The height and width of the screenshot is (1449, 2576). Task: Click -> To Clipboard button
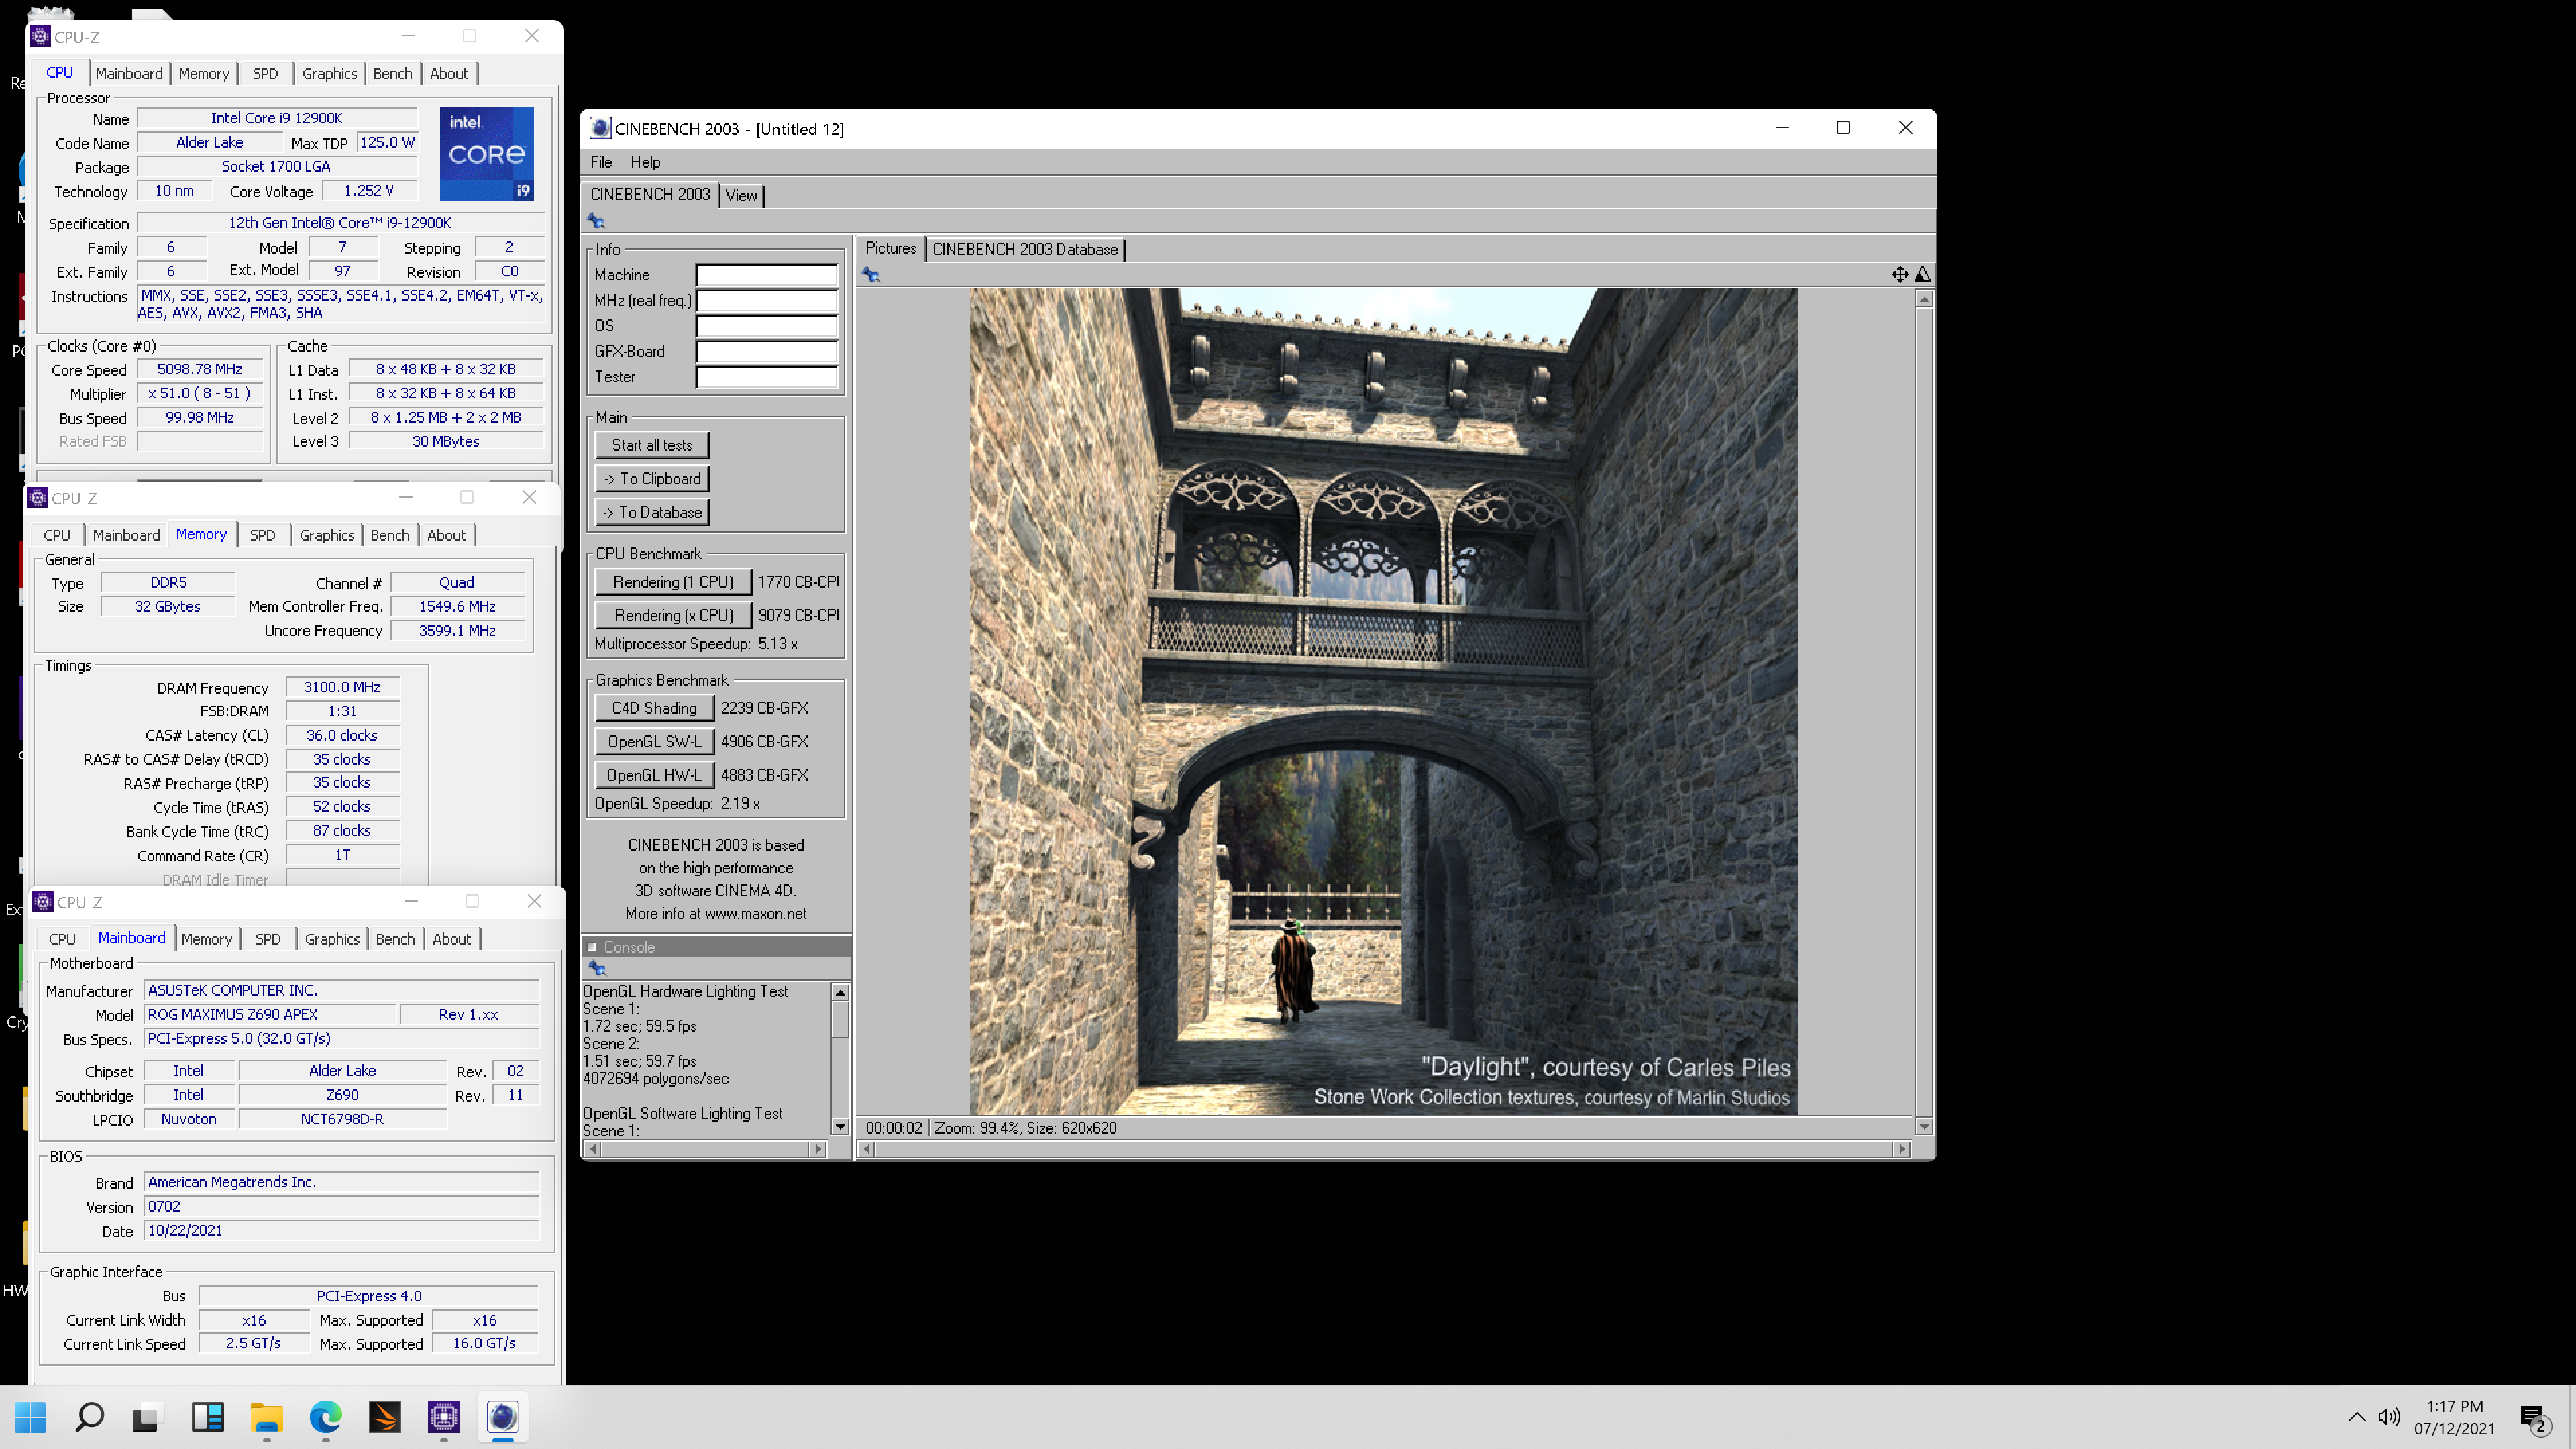point(652,479)
